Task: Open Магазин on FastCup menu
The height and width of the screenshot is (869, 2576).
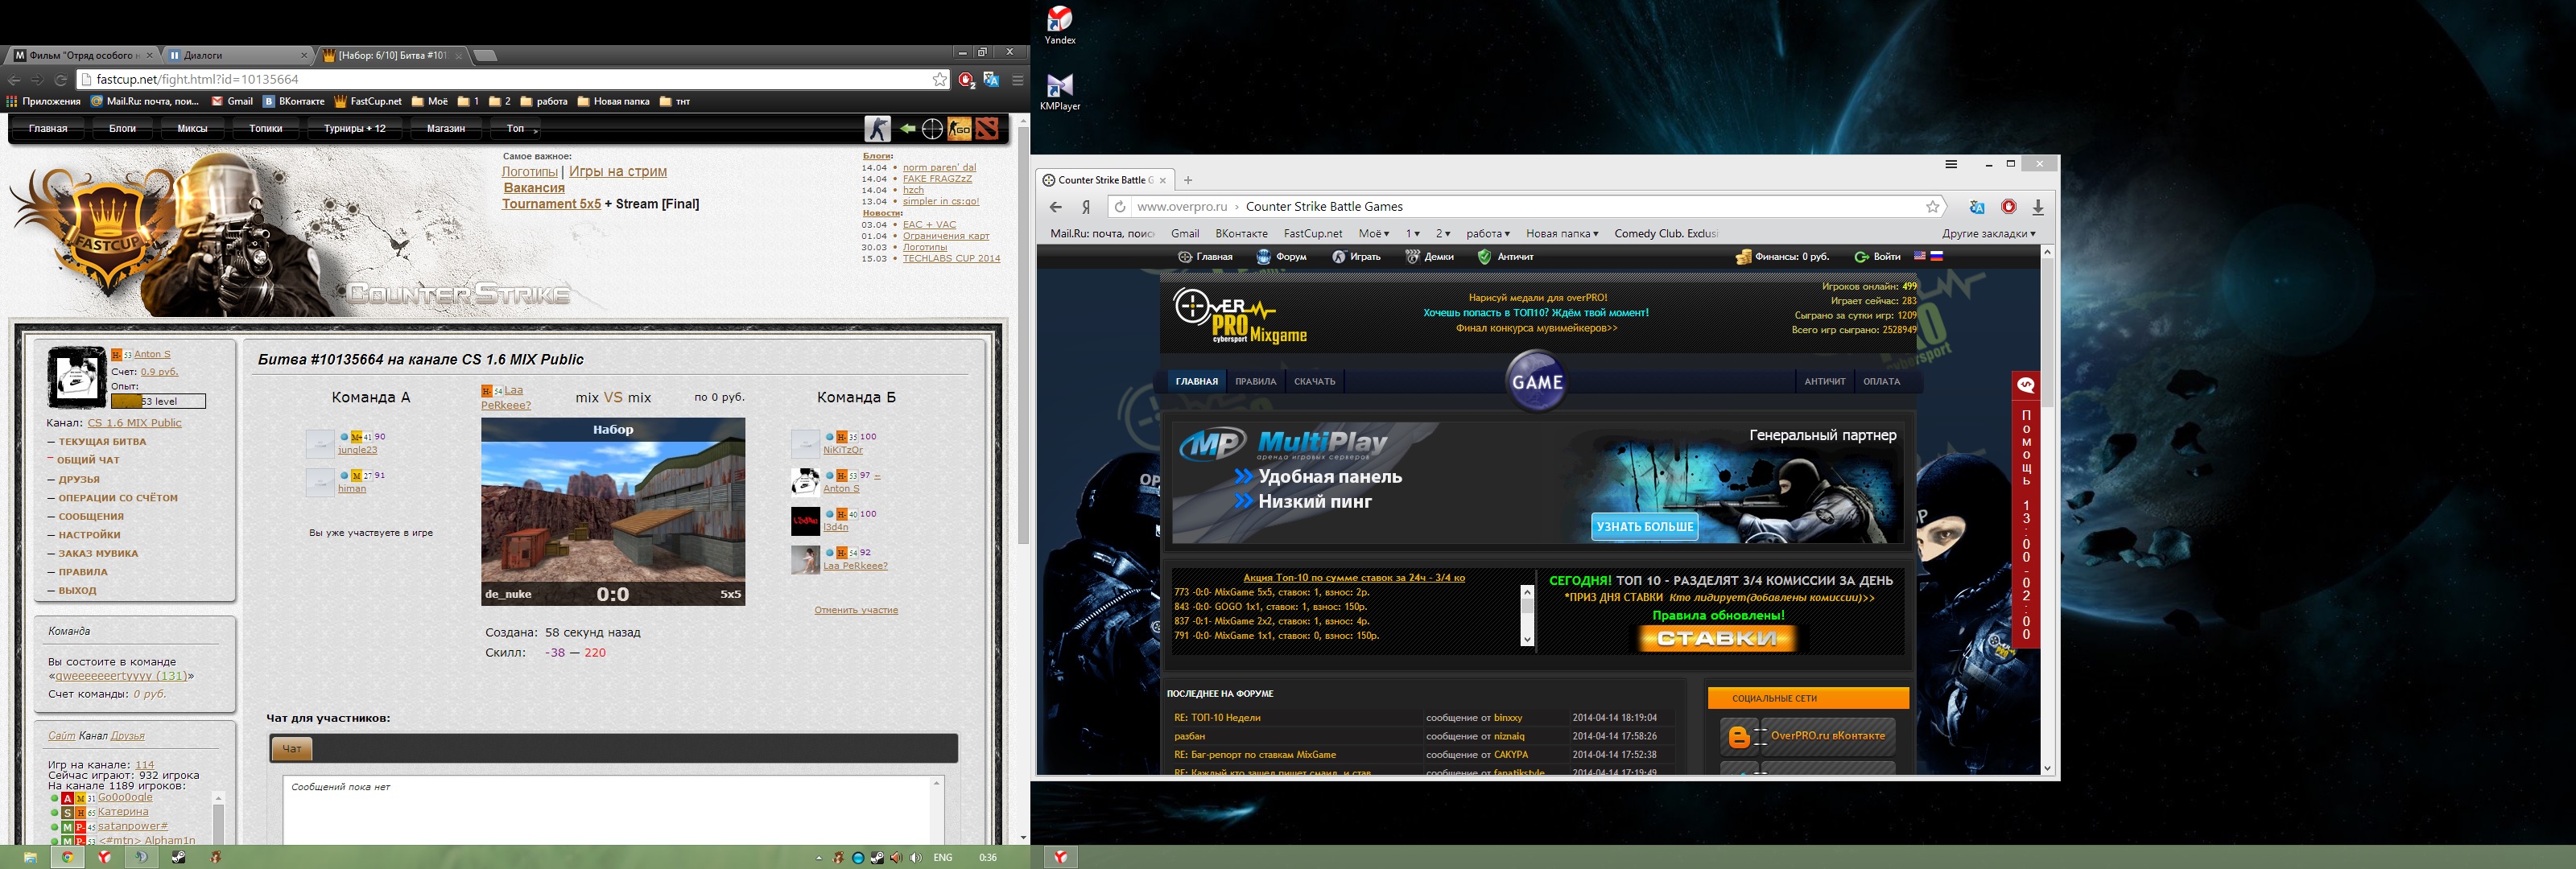Action: click(x=445, y=129)
